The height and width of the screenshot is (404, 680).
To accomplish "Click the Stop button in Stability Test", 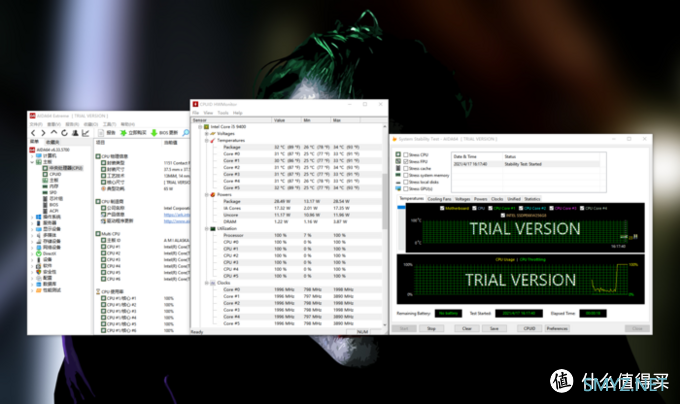I will pyautogui.click(x=431, y=329).
